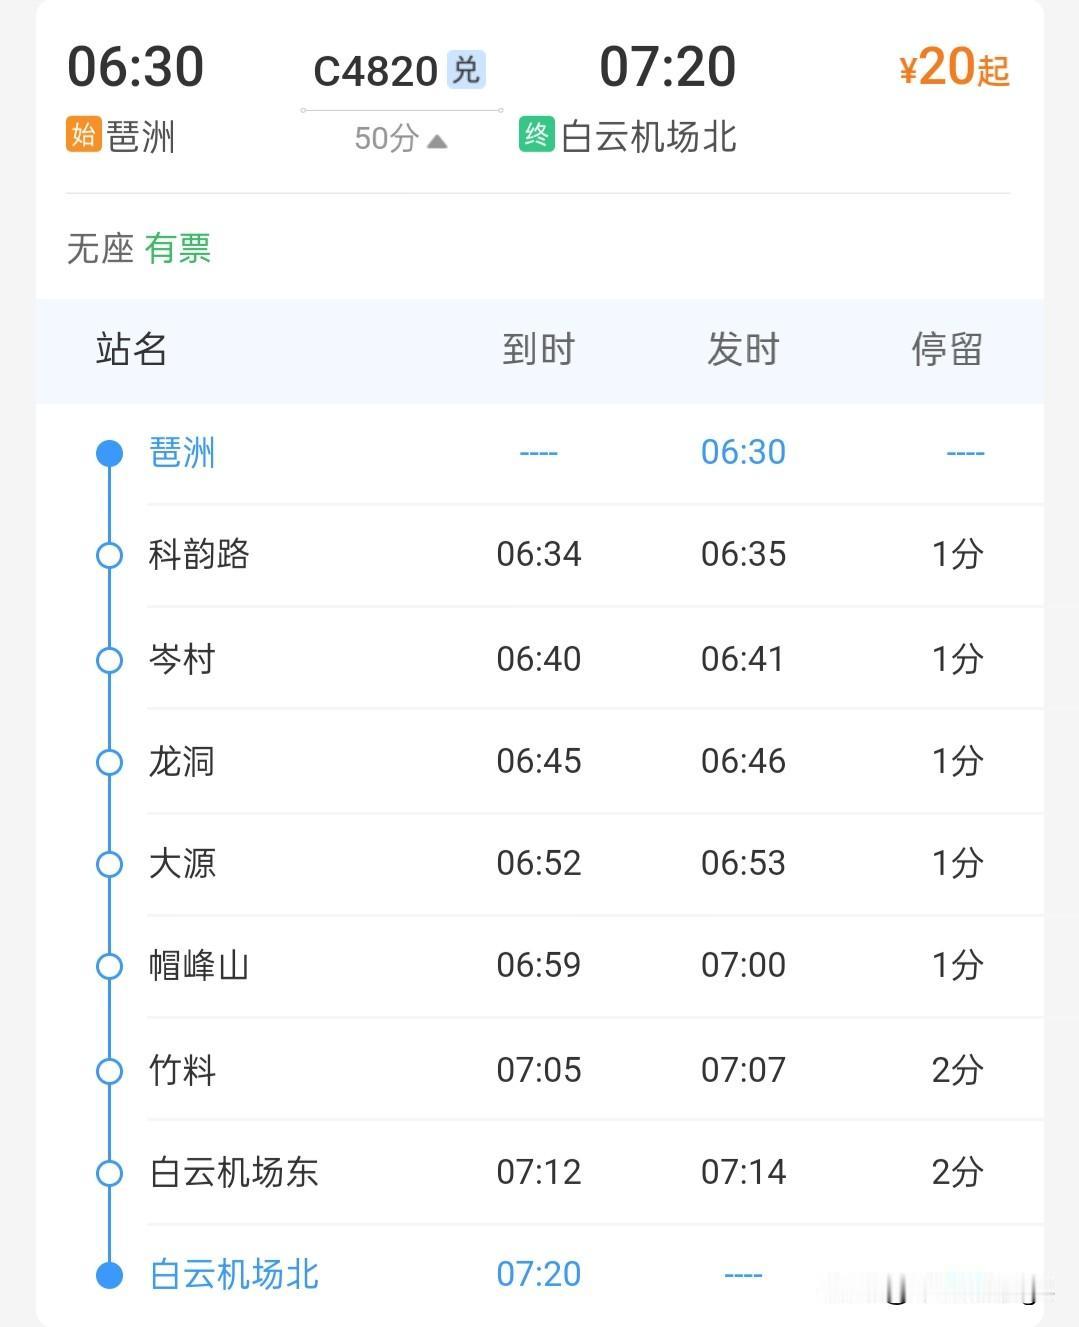Viewport: 1079px width, 1327px height.
Task: Click the 无座 有票 ticket availability text
Action: click(x=139, y=248)
